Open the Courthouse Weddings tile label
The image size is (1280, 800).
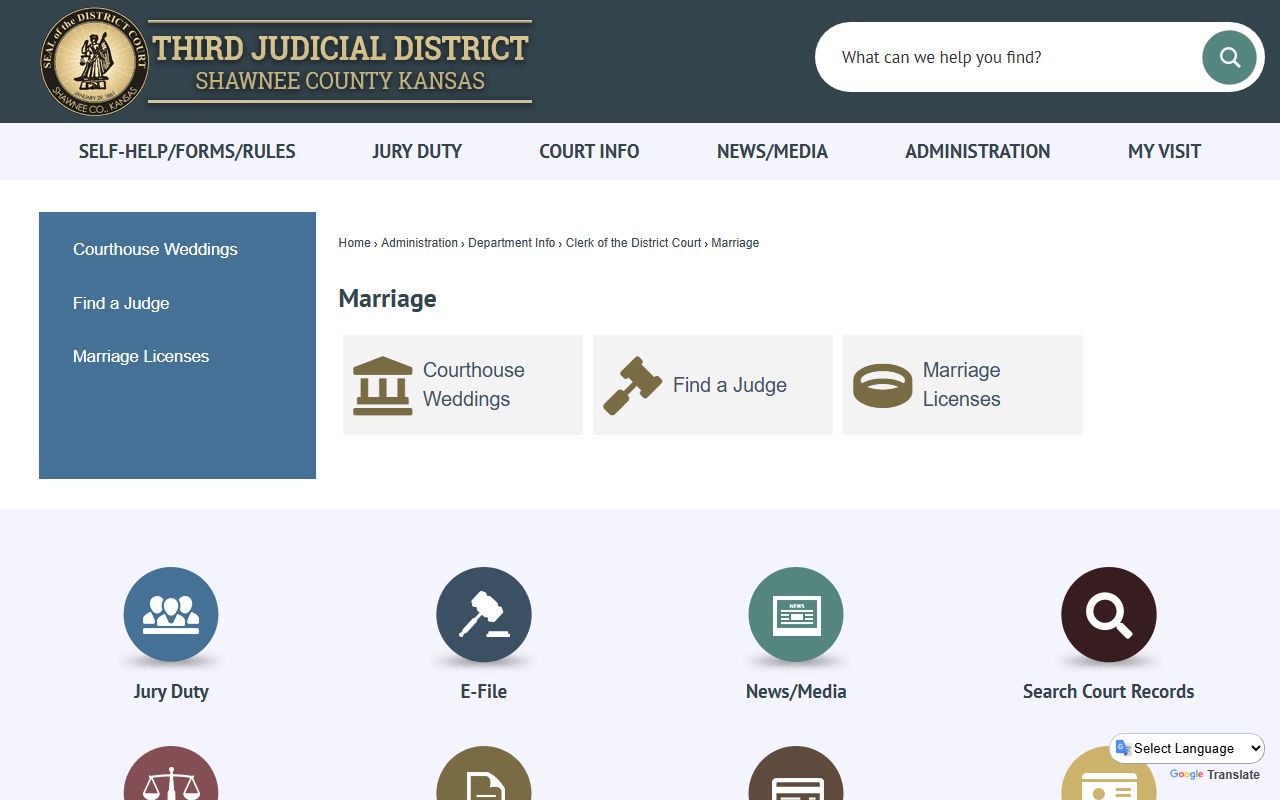(474, 385)
